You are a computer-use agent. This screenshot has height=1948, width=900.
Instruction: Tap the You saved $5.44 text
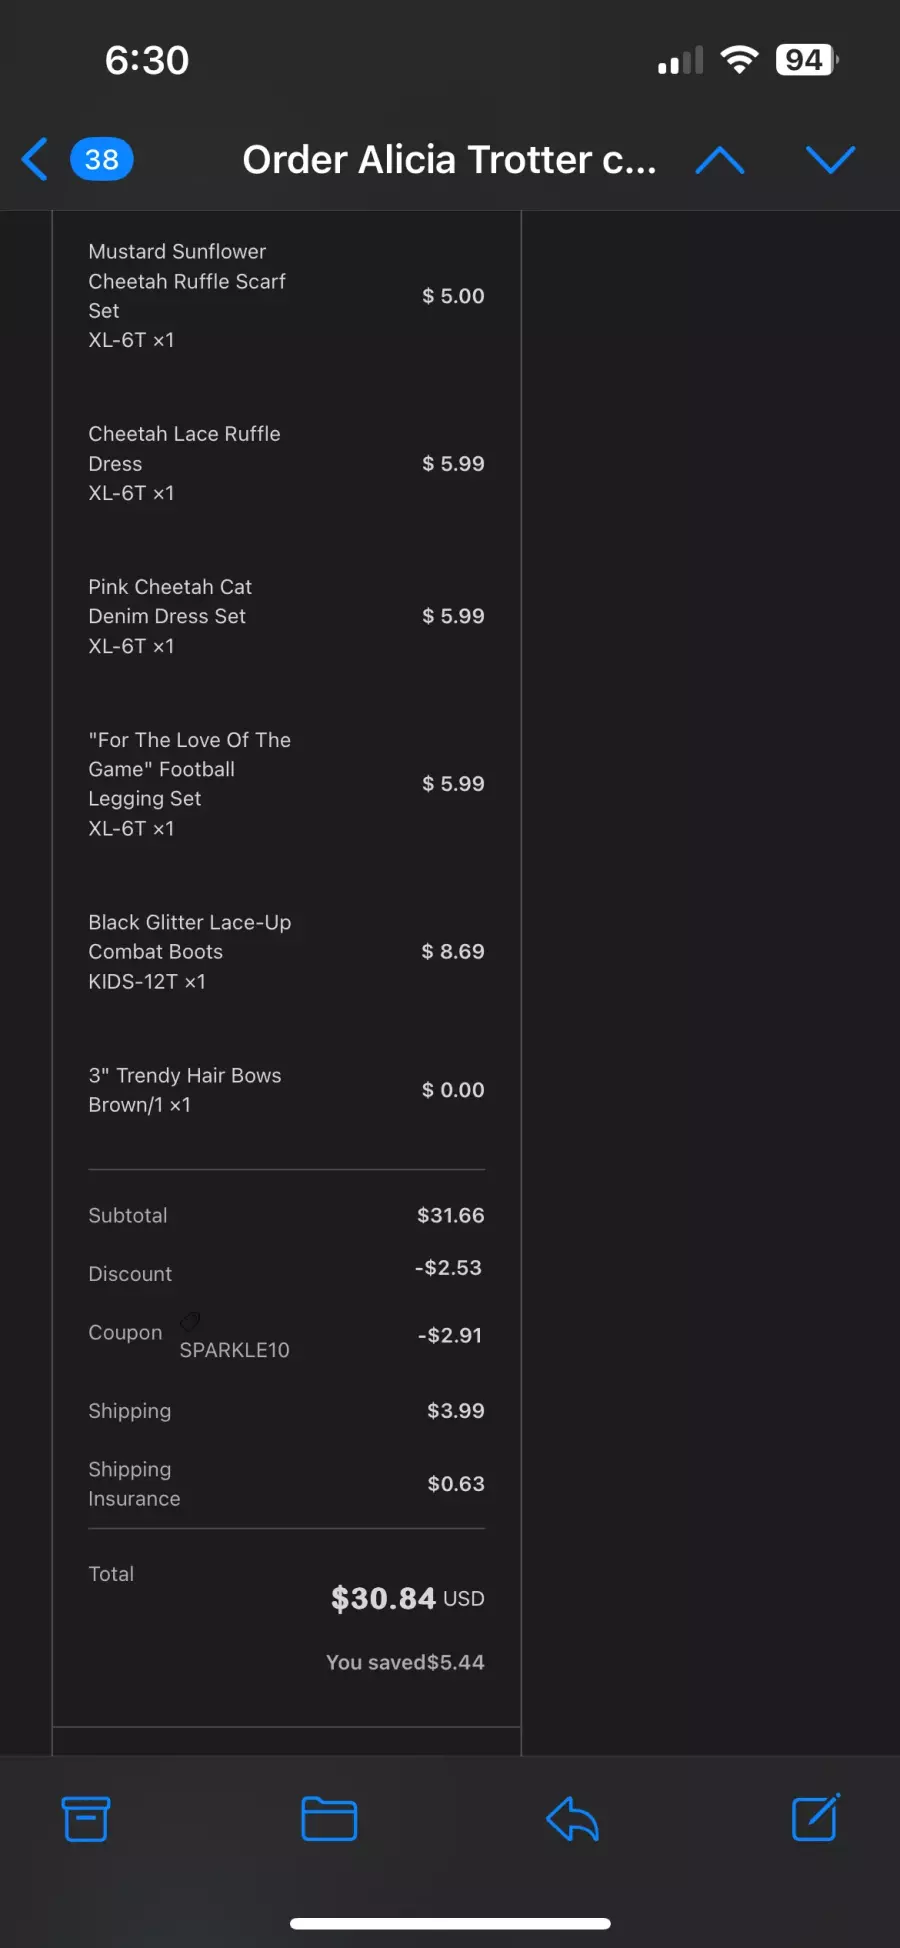[x=405, y=1662]
